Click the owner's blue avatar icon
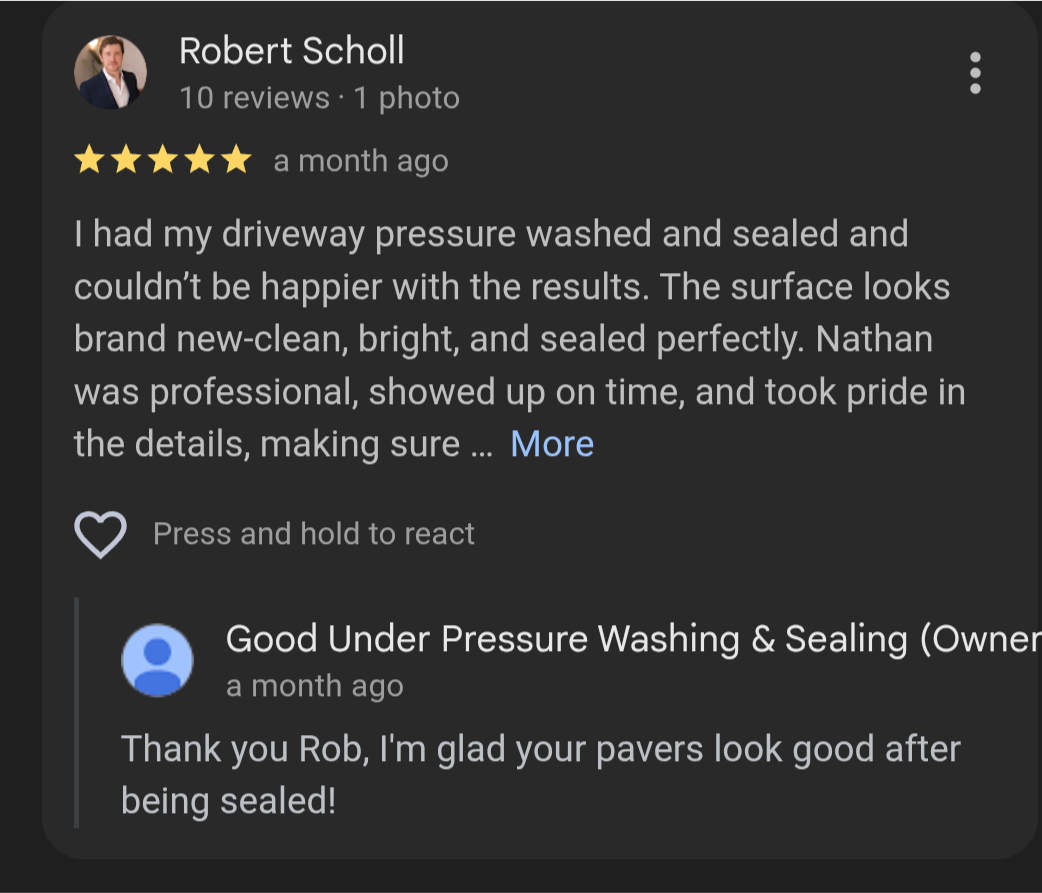The image size is (1042, 893). click(x=157, y=660)
